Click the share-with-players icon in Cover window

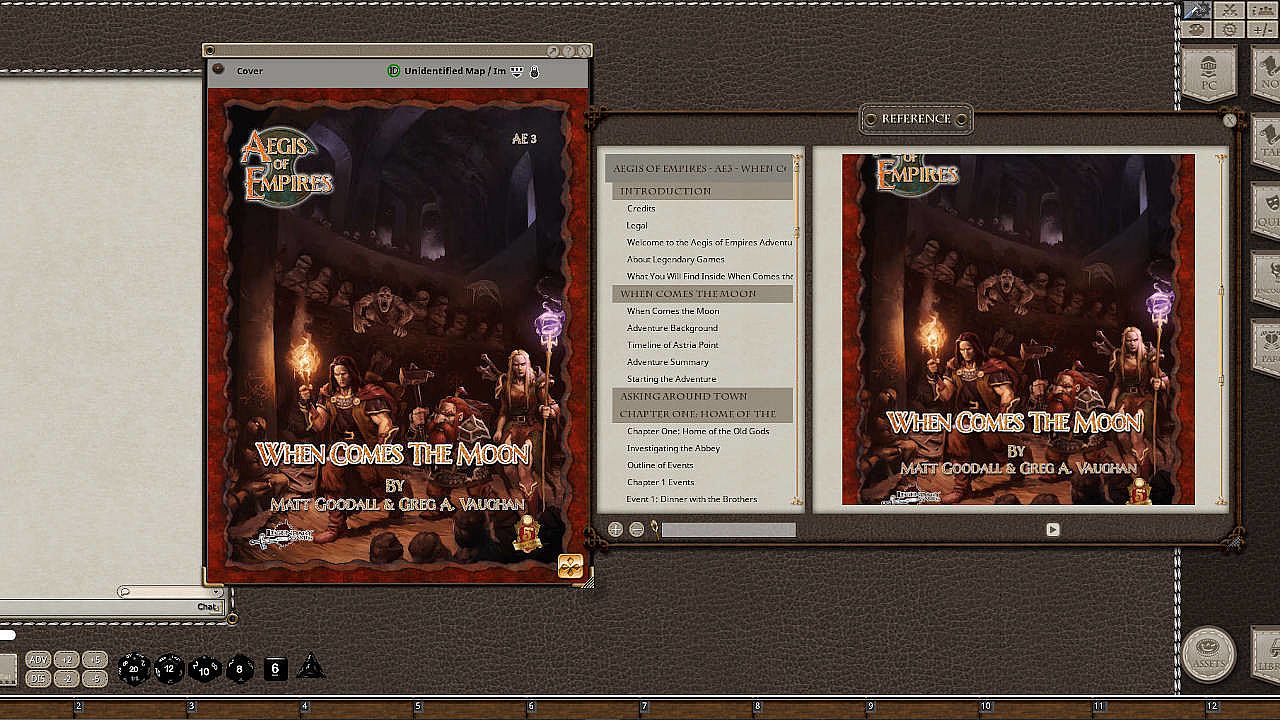point(517,71)
